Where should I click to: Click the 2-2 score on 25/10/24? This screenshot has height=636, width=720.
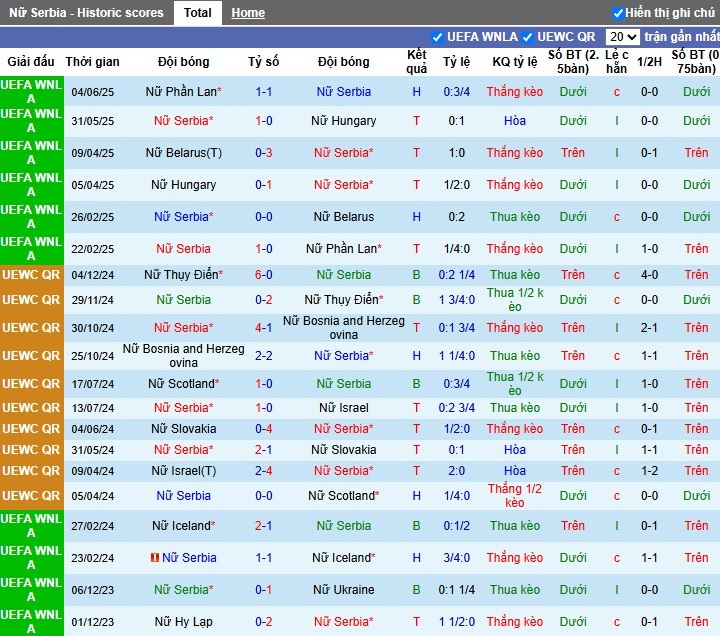point(264,356)
